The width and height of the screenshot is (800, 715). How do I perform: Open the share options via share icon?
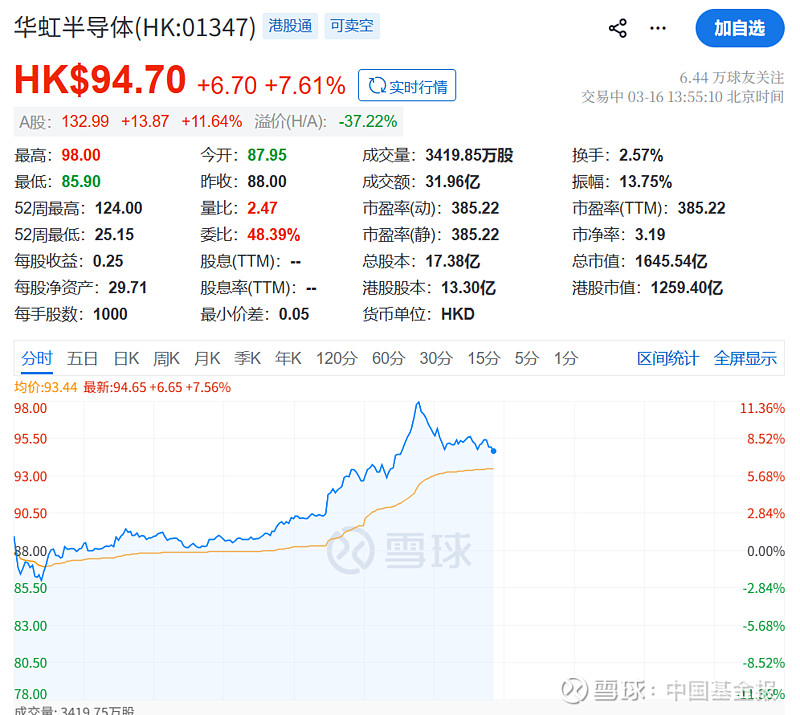tap(618, 28)
